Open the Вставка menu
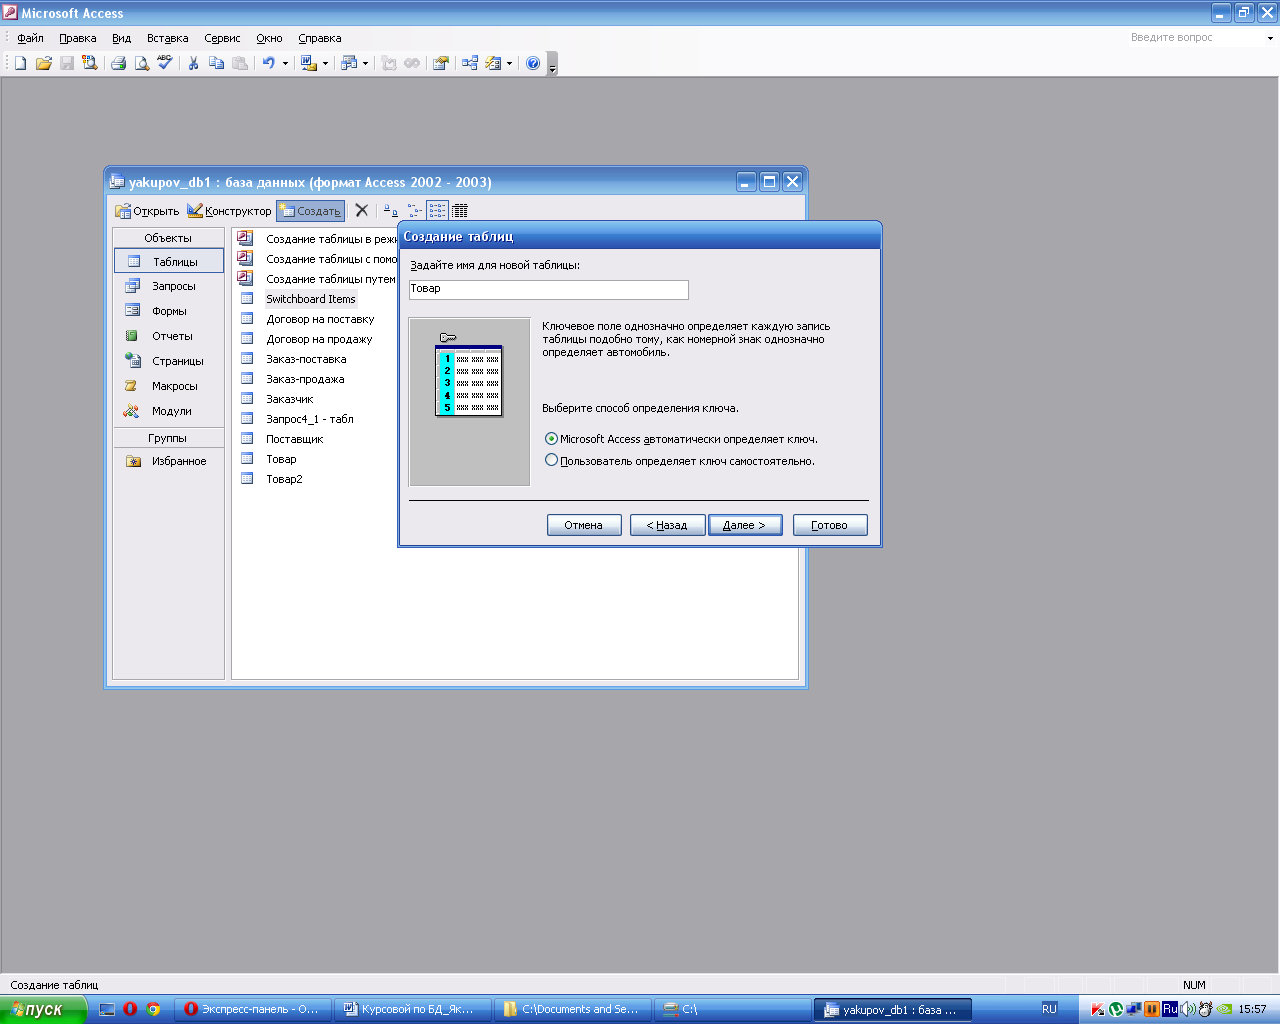This screenshot has height=1024, width=1280. tap(167, 38)
